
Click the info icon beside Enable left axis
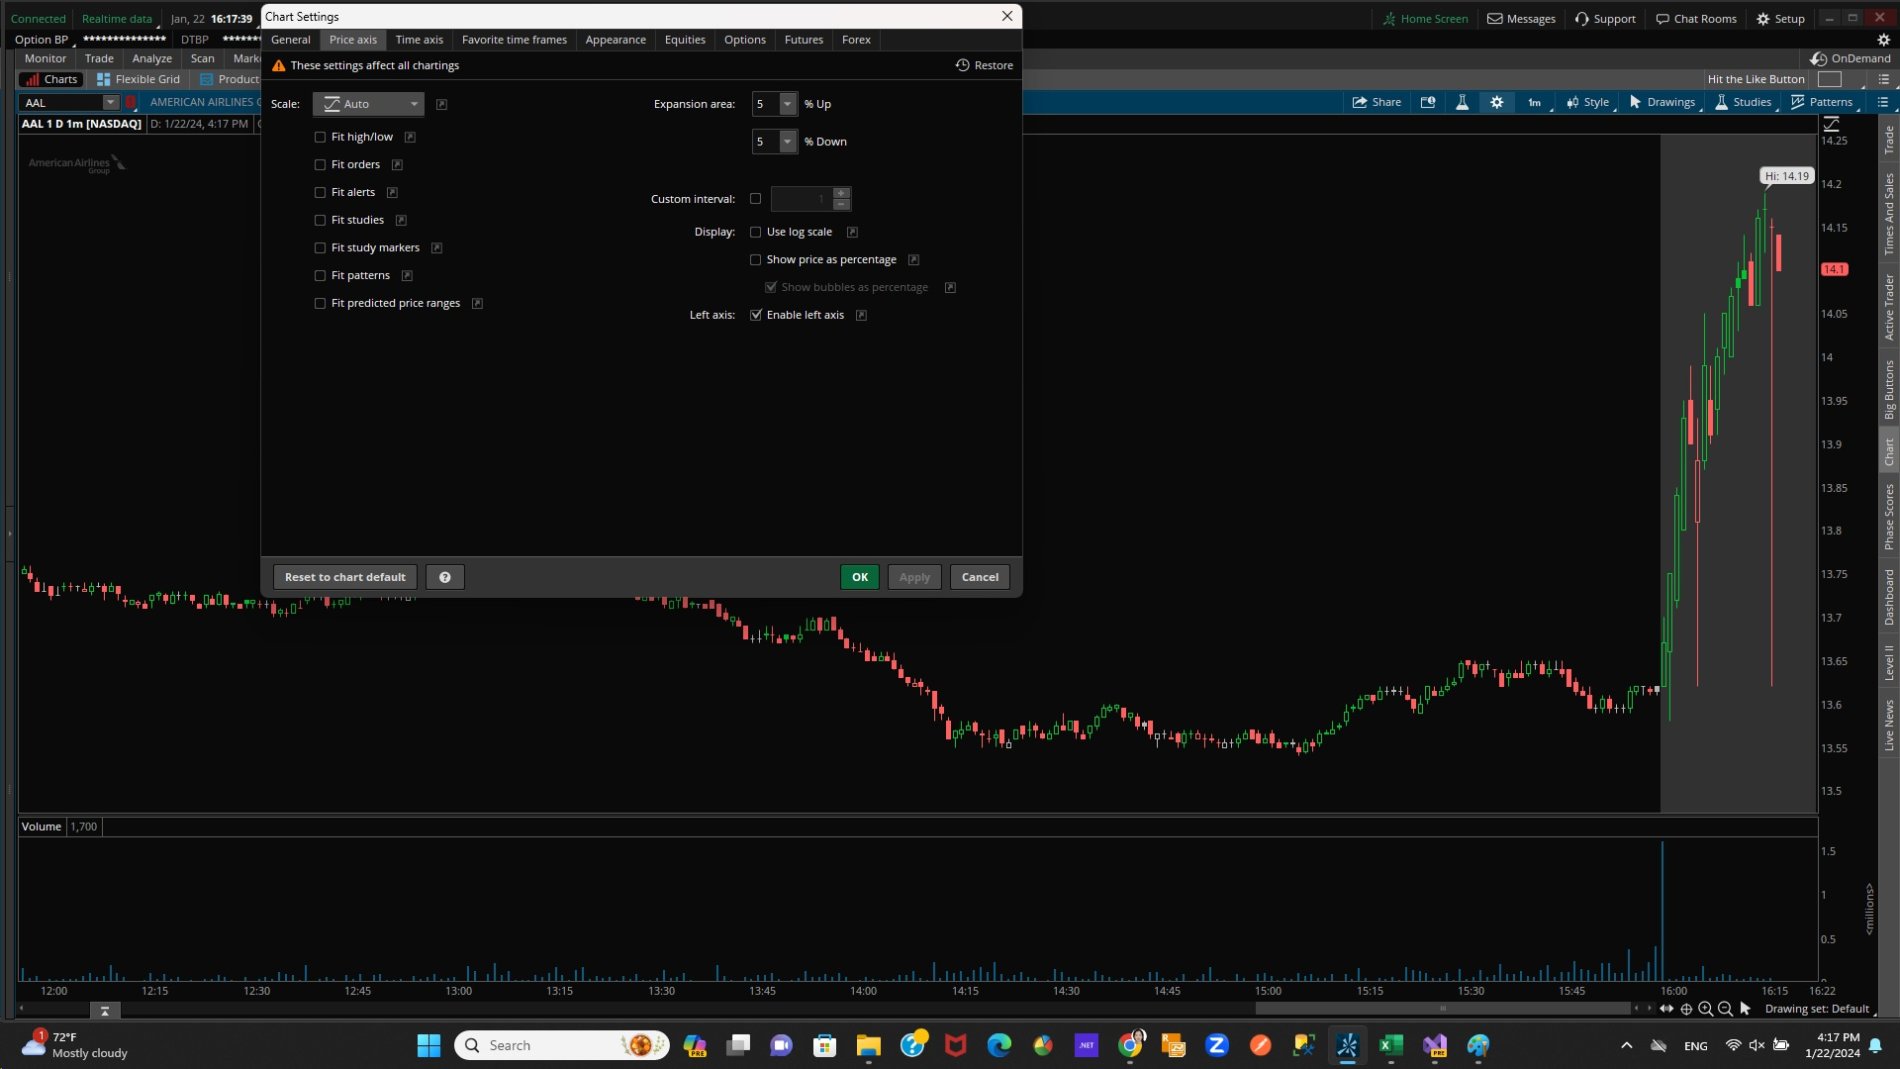[x=861, y=315]
